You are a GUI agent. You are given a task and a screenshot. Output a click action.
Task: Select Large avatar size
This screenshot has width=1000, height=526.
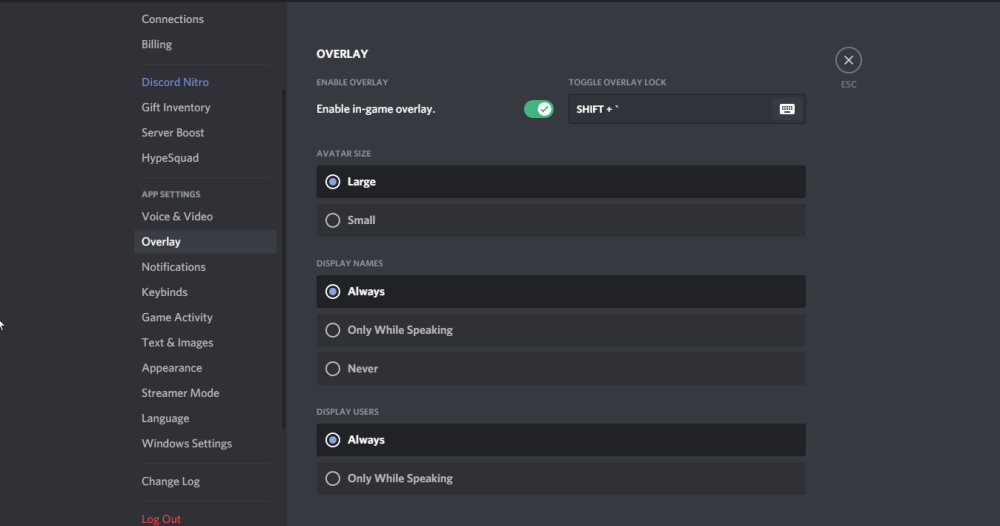pos(561,182)
